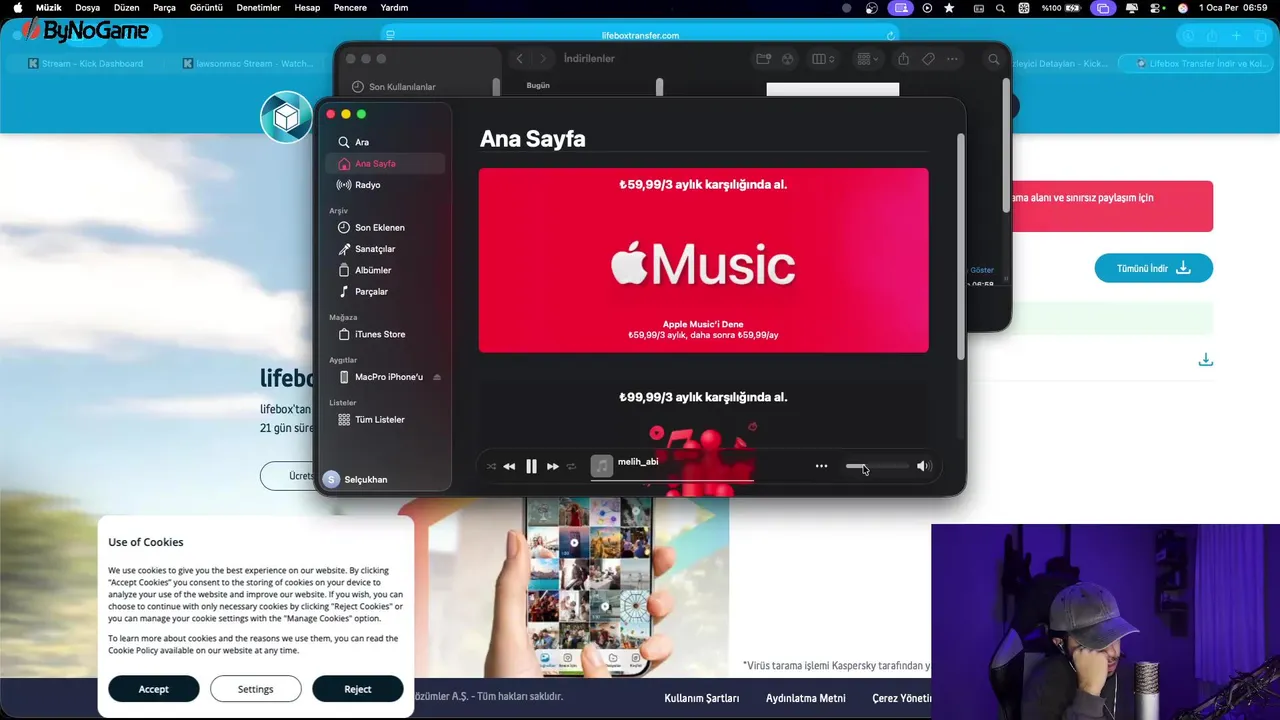Image resolution: width=1280 pixels, height=720 pixels.
Task: Open the player's more options dots
Action: 821,466
